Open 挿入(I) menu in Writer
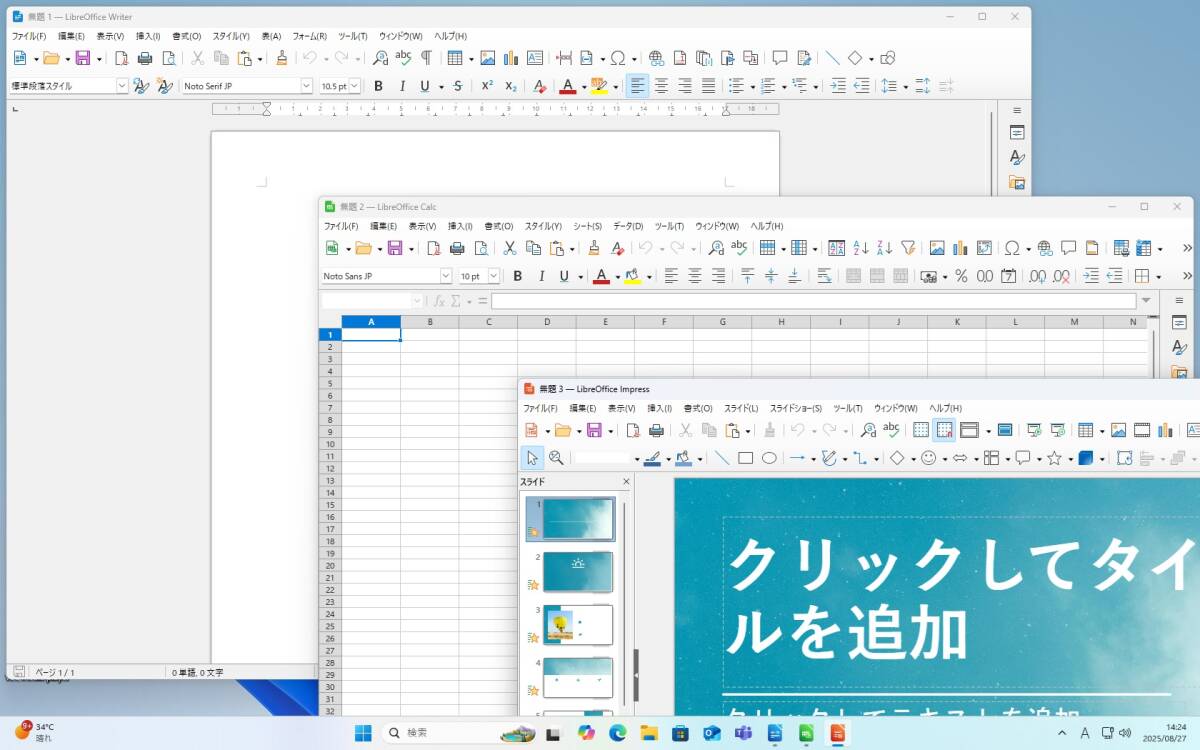Image resolution: width=1200 pixels, height=750 pixels. click(148, 36)
